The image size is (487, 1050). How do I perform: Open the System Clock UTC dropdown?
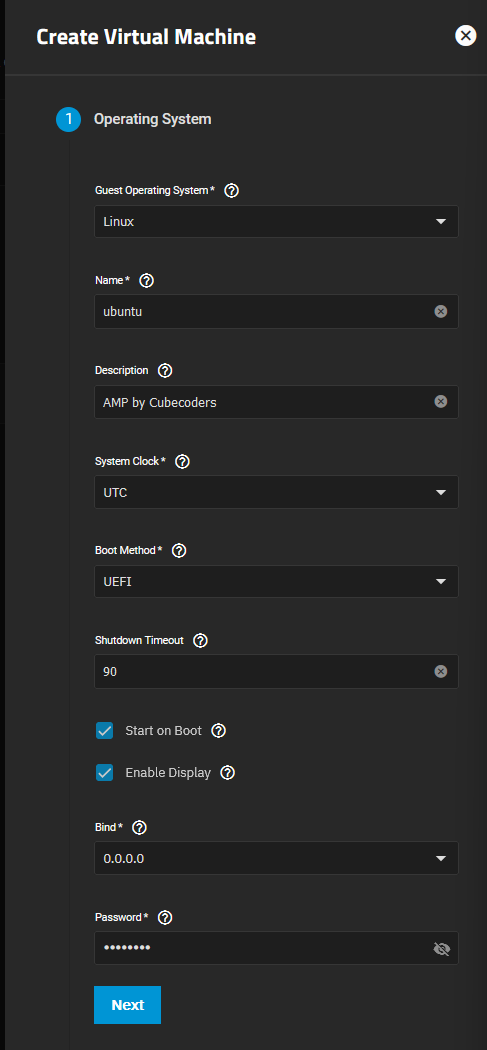(277, 492)
